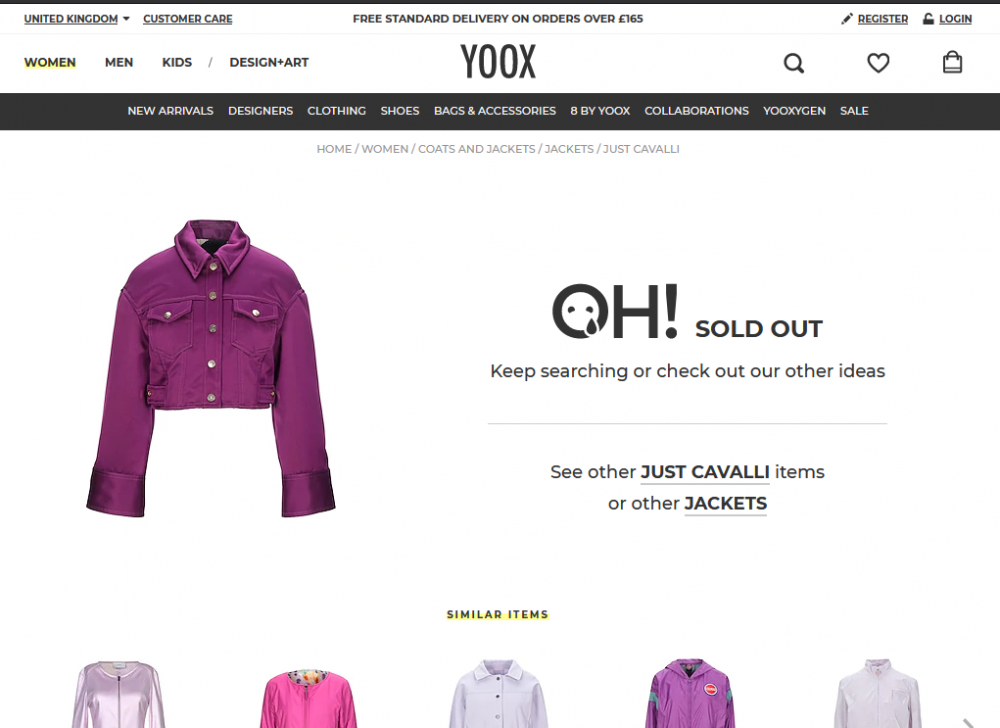Image resolution: width=1000 pixels, height=728 pixels.
Task: Click the pencil icon beside Register
Action: pos(846,18)
